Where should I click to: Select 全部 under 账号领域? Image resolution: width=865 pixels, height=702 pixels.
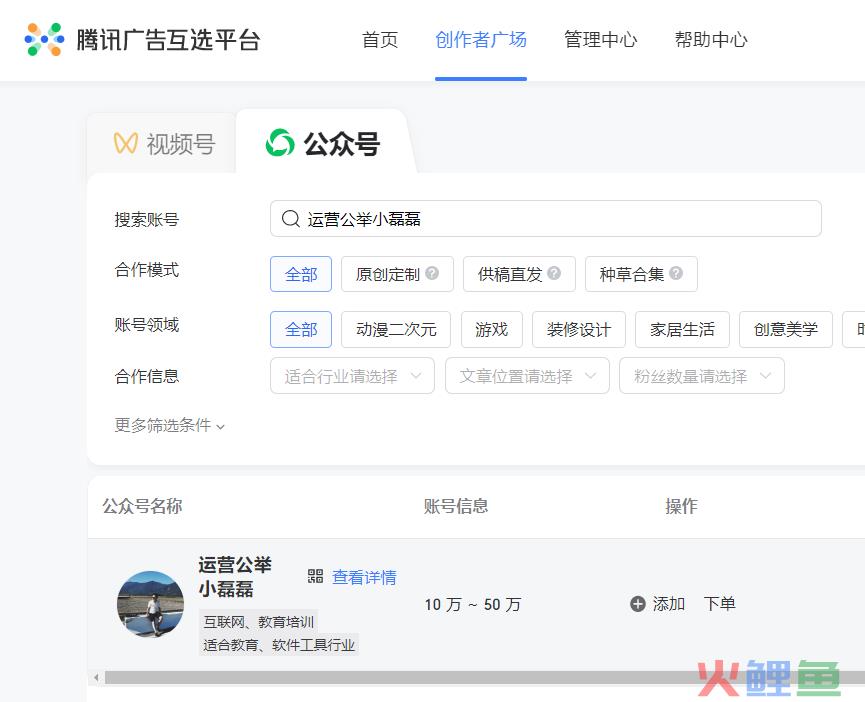(x=301, y=329)
